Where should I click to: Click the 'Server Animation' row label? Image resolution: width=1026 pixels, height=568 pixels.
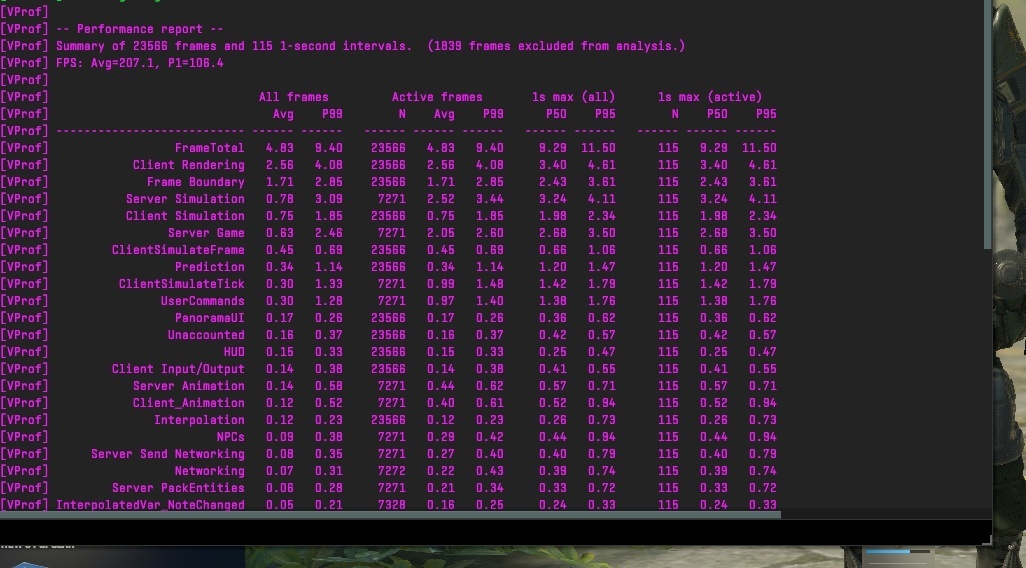(x=188, y=387)
